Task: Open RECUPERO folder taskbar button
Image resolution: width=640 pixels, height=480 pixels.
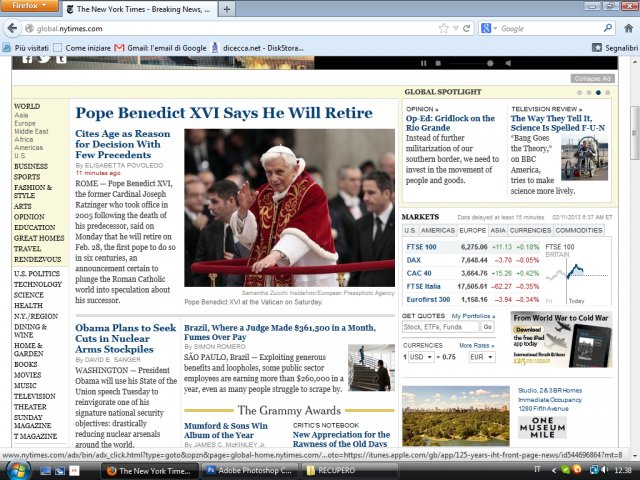Action: pos(349,471)
